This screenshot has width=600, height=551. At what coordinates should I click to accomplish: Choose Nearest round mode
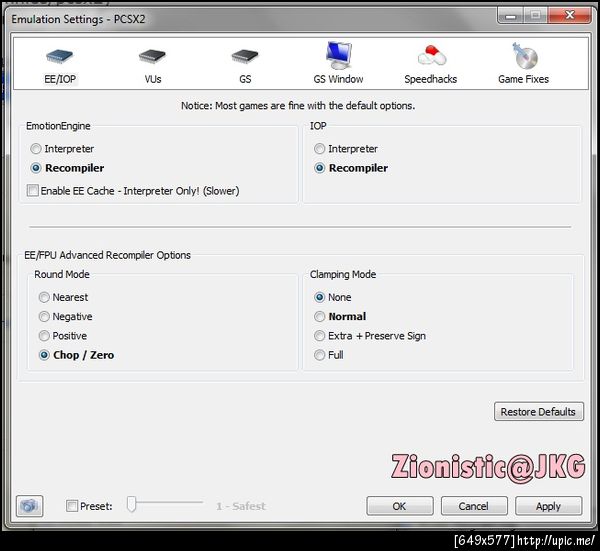click(x=44, y=297)
